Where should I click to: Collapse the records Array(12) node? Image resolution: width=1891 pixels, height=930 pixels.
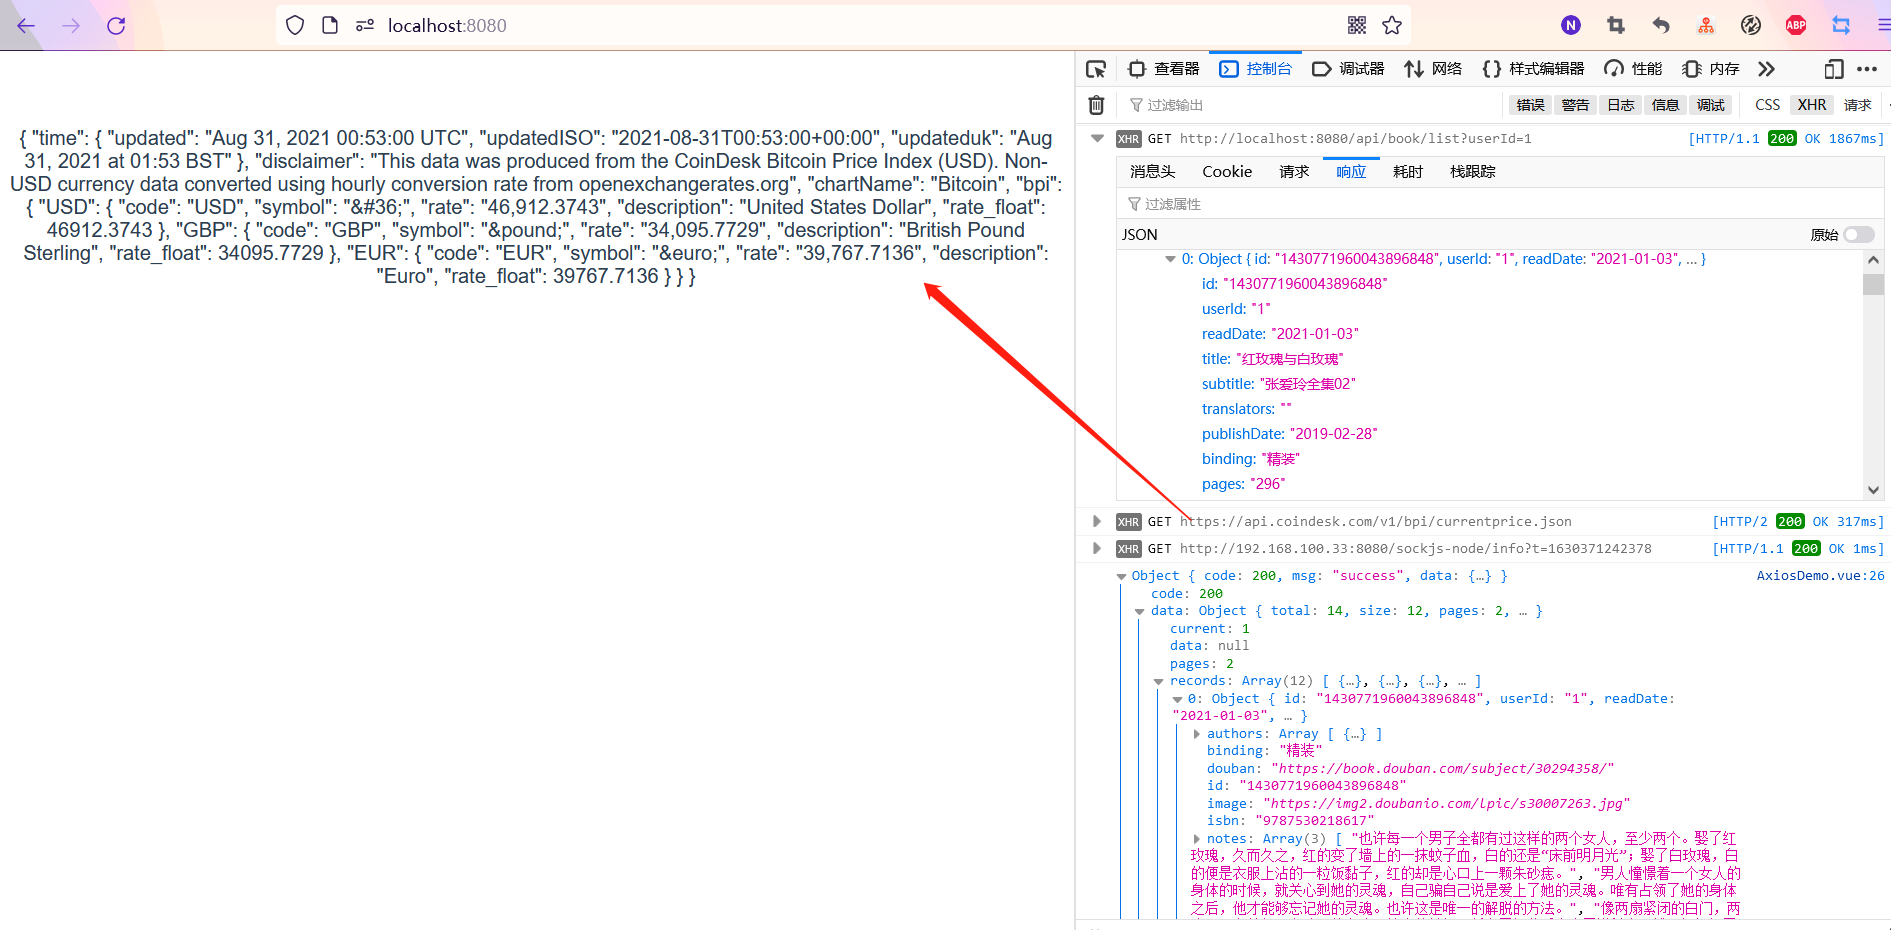coord(1159,681)
